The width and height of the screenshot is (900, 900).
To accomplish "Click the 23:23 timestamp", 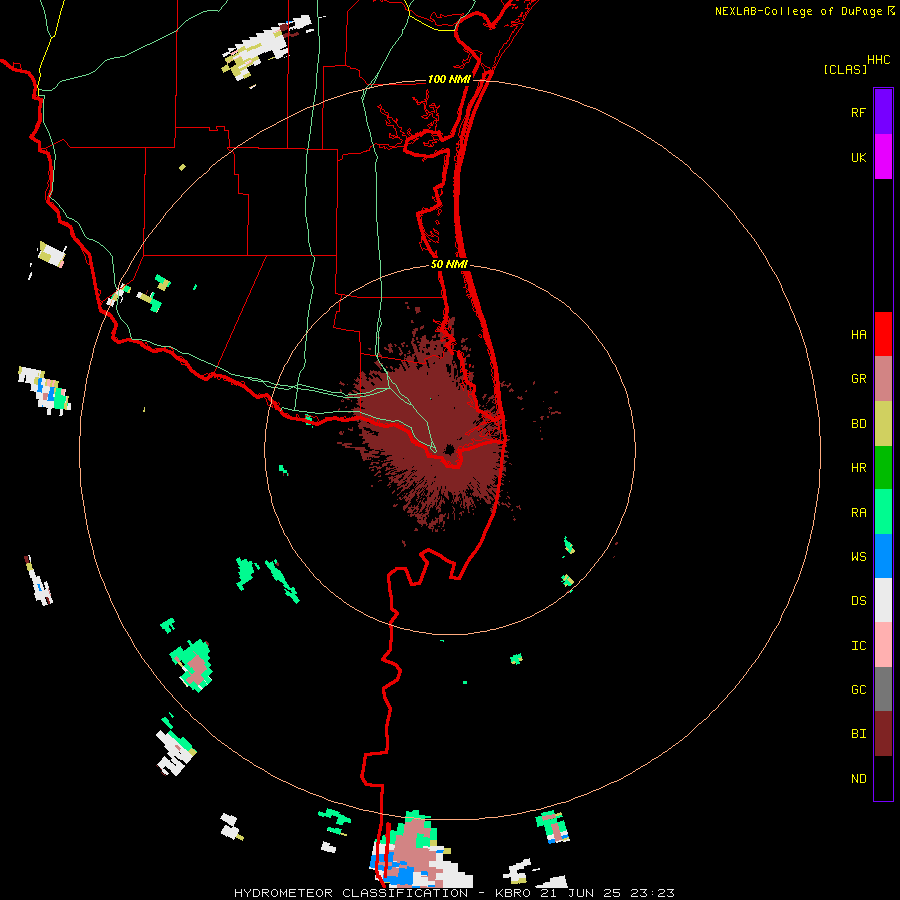I will click(x=651, y=893).
